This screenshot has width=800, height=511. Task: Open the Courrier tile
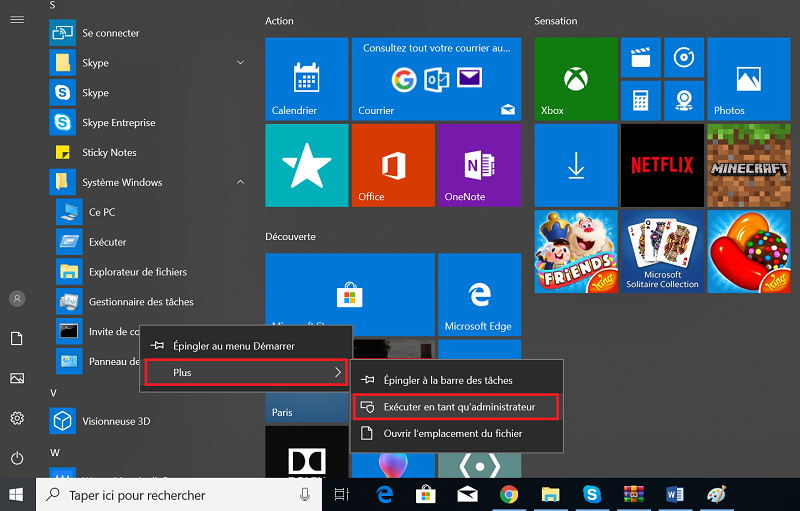click(436, 79)
